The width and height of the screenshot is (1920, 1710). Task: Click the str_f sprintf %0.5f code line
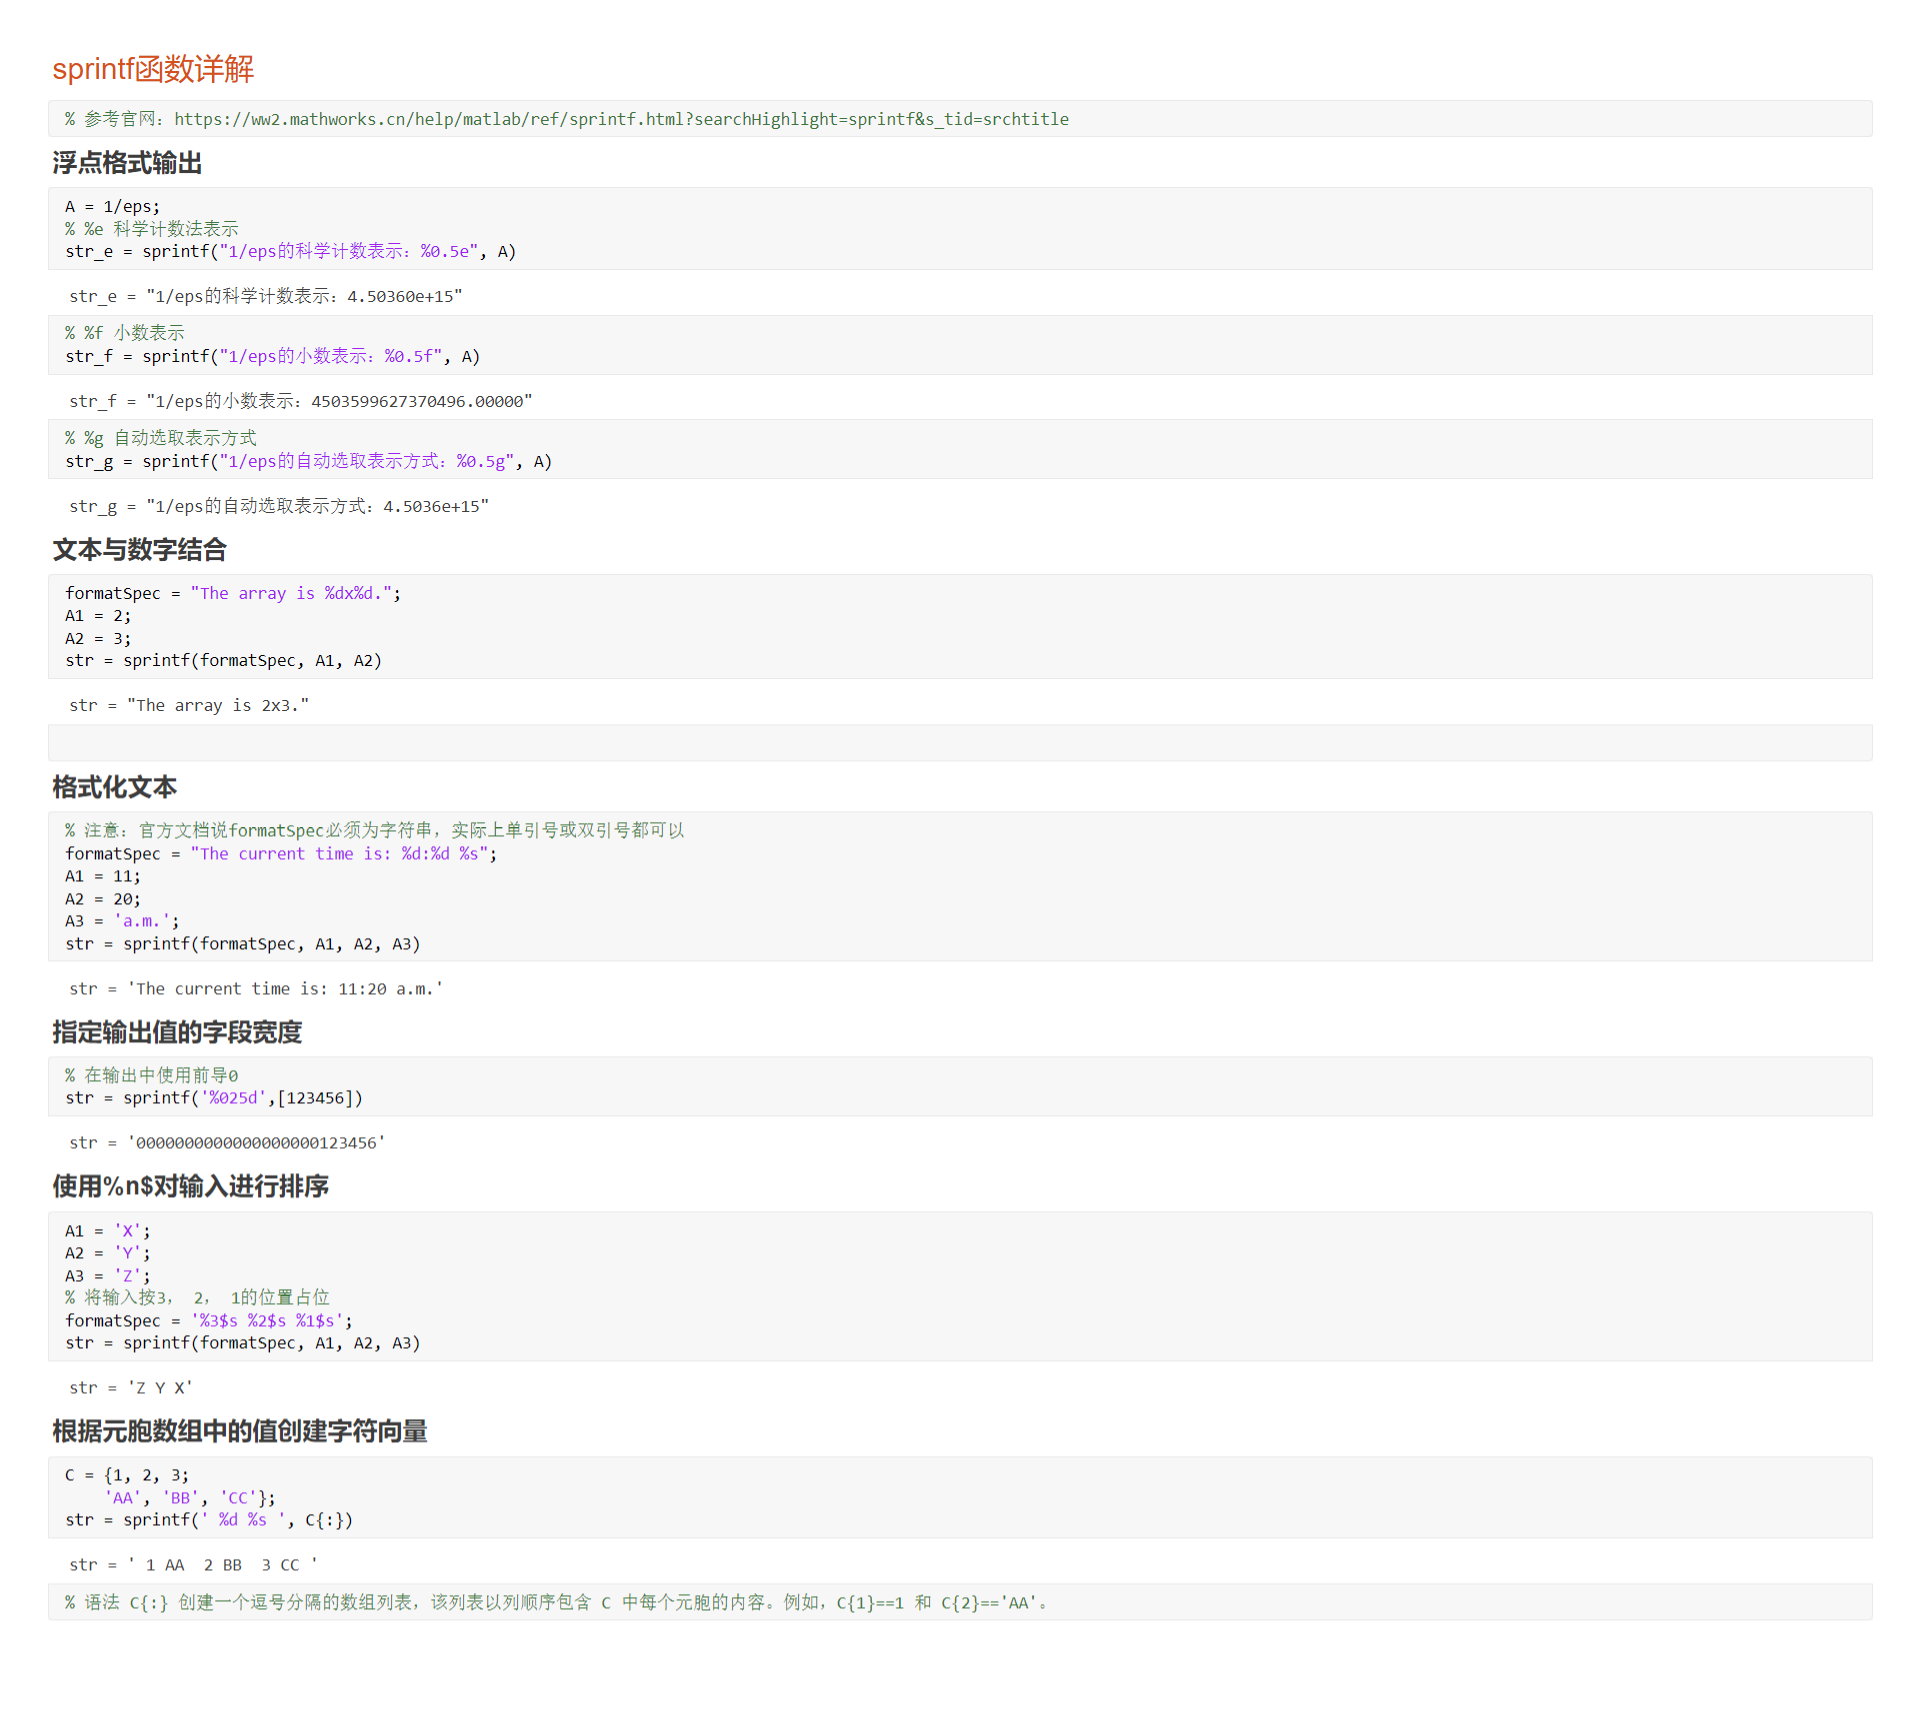(272, 357)
